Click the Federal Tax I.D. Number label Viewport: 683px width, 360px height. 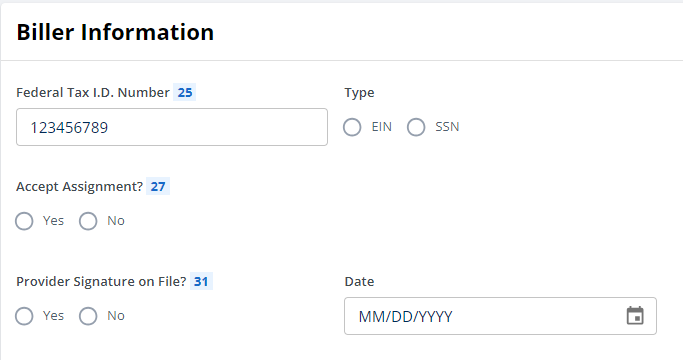[x=93, y=92]
